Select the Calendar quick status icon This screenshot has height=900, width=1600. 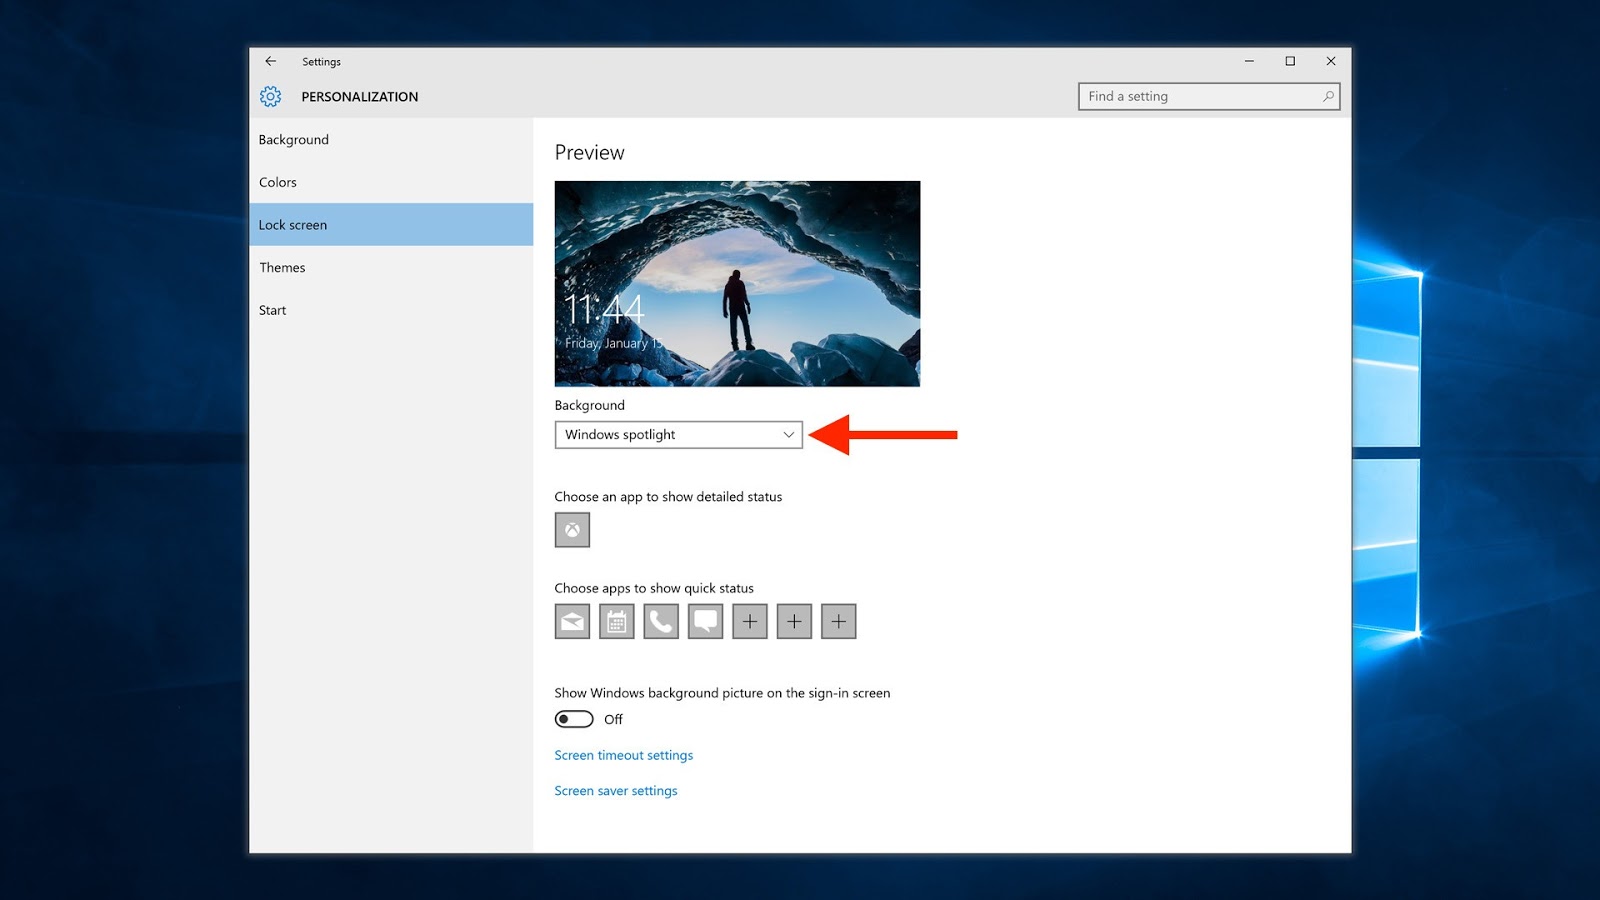tap(616, 620)
